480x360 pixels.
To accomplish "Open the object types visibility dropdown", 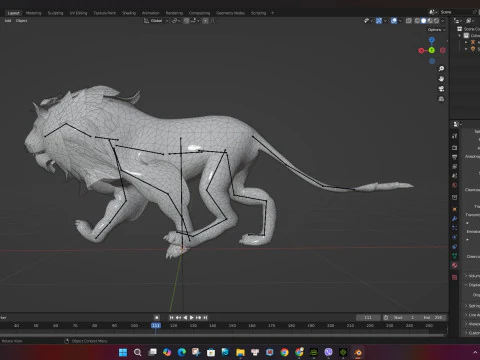I will pos(368,21).
